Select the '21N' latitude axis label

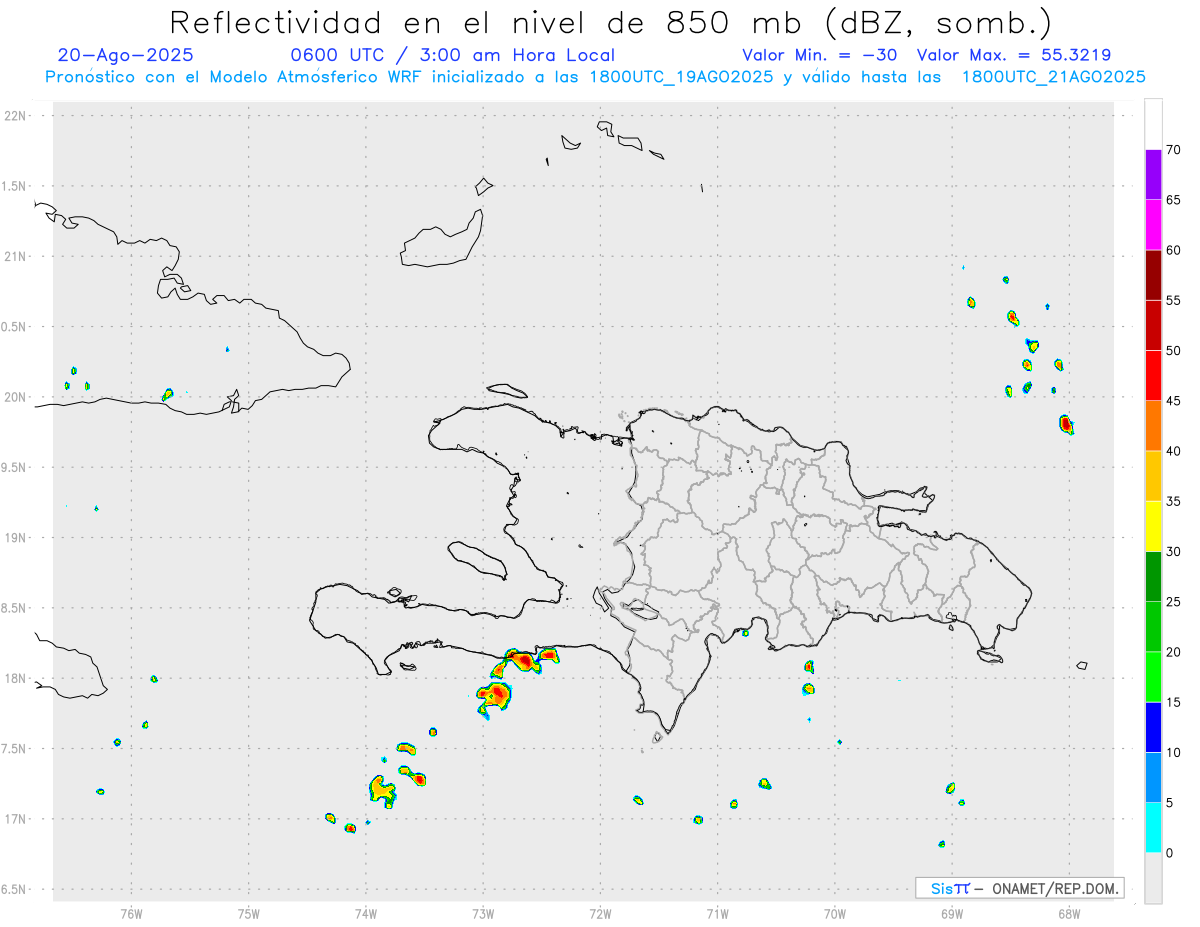pyautogui.click(x=17, y=257)
